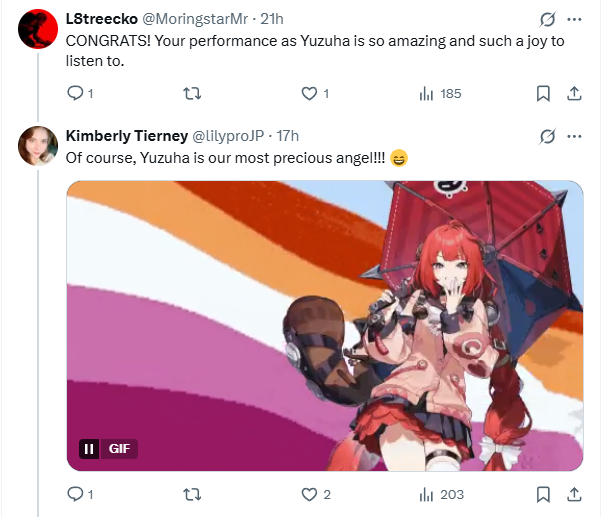Retweet L8treecko's congratulations post
This screenshot has width=603, height=517.
coord(192,93)
